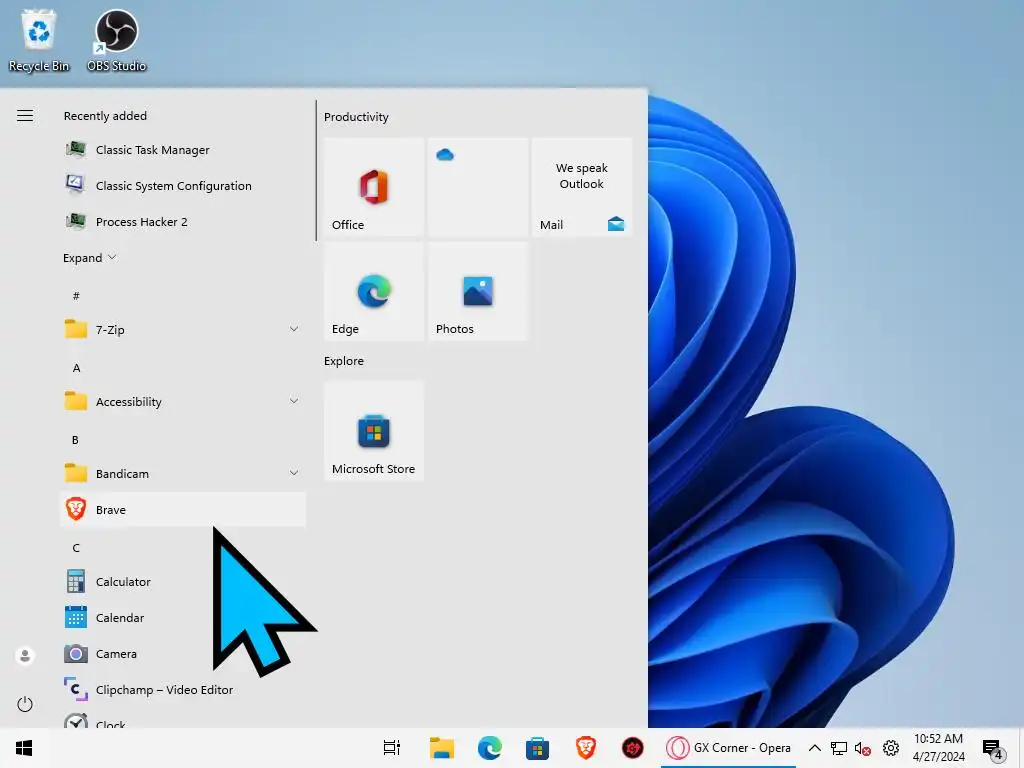Open the Edge tile
This screenshot has width=1024, height=768.
374,291
